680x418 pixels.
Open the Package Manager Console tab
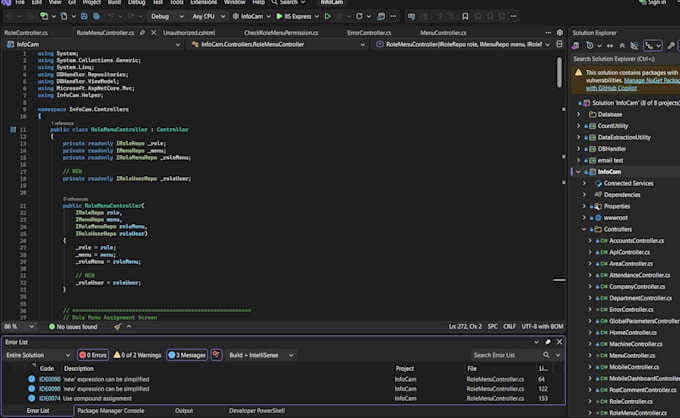[x=111, y=411]
